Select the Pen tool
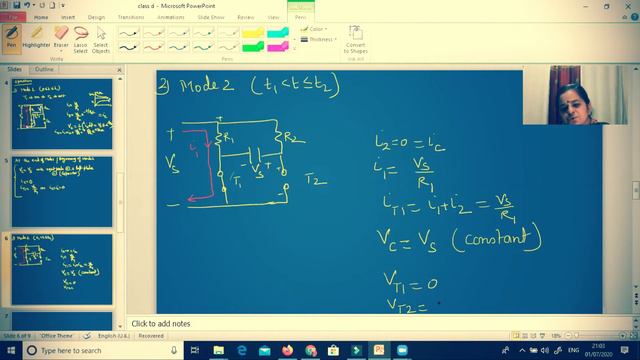The image size is (640, 360). tap(12, 38)
